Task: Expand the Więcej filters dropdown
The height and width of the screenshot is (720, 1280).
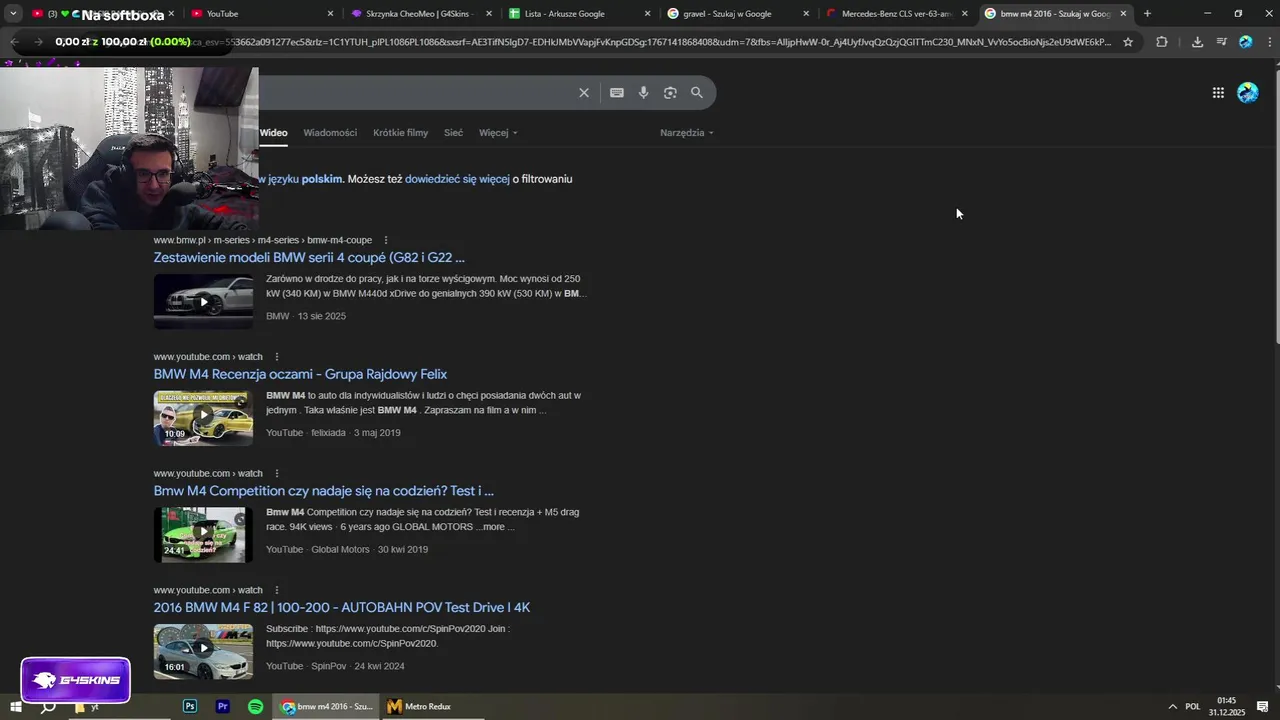Action: (x=498, y=133)
